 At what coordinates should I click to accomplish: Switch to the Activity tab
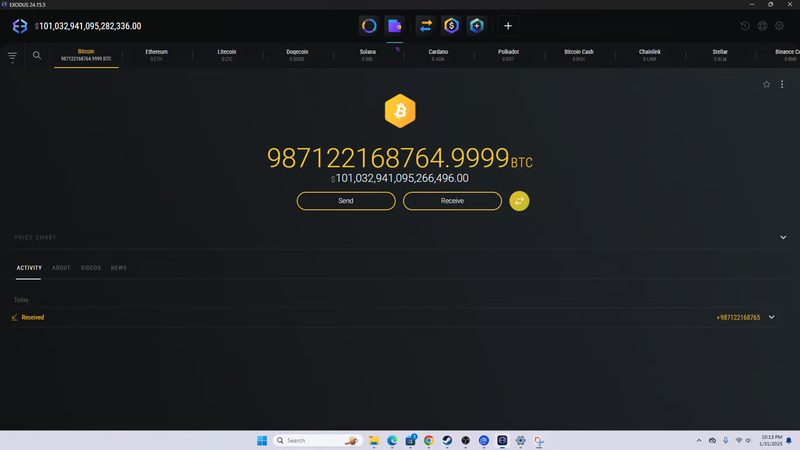29,268
